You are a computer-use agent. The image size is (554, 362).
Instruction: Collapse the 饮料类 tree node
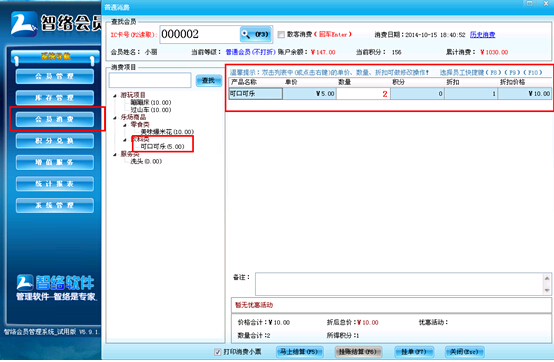click(125, 140)
